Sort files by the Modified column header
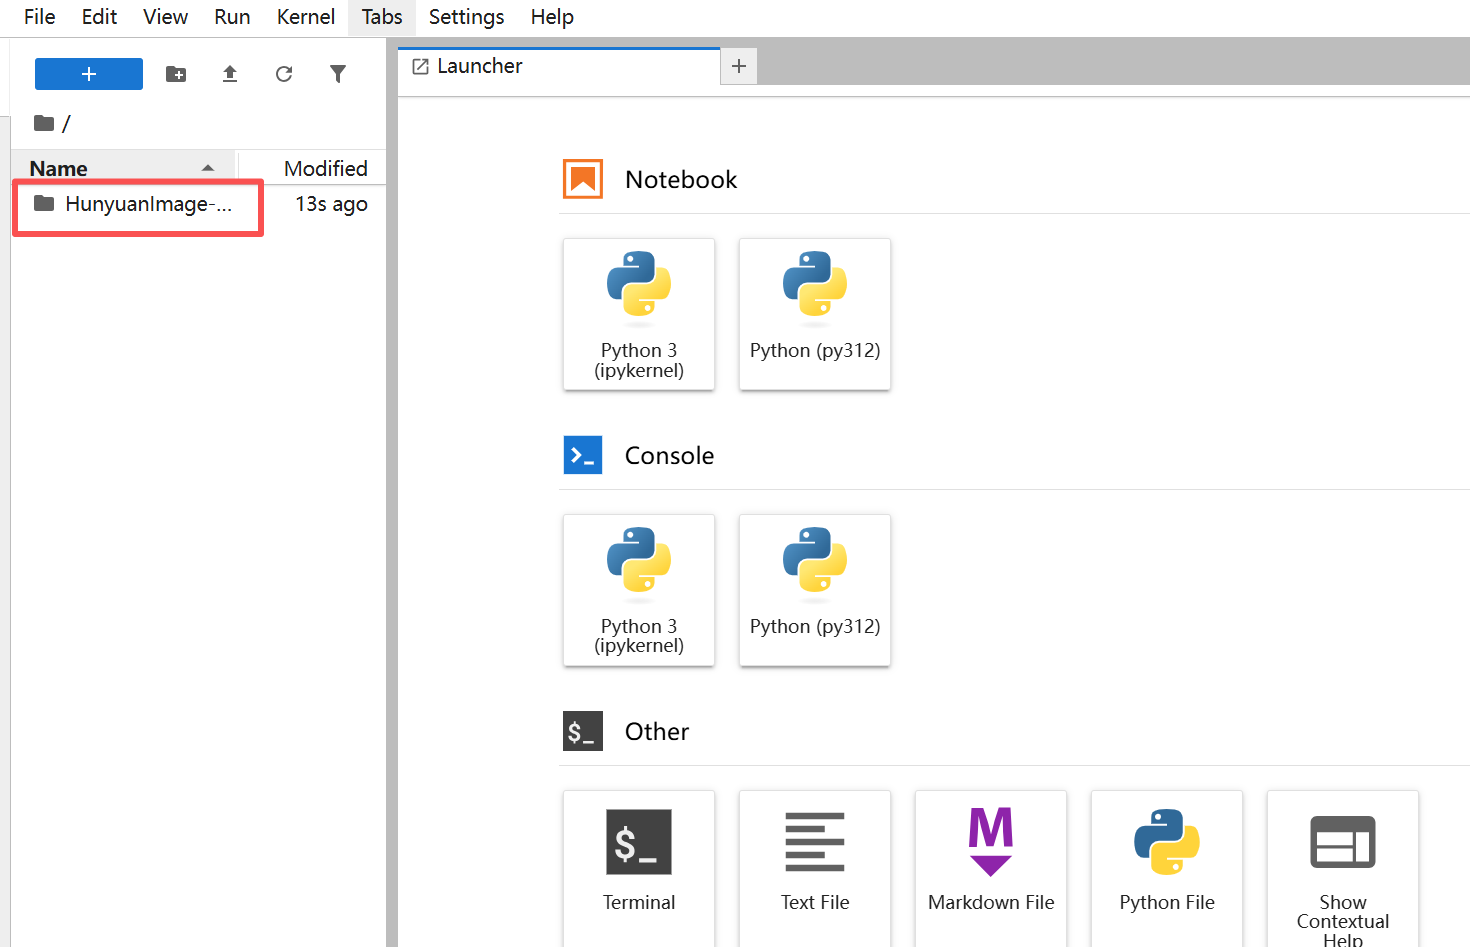This screenshot has height=947, width=1470. pos(312,168)
